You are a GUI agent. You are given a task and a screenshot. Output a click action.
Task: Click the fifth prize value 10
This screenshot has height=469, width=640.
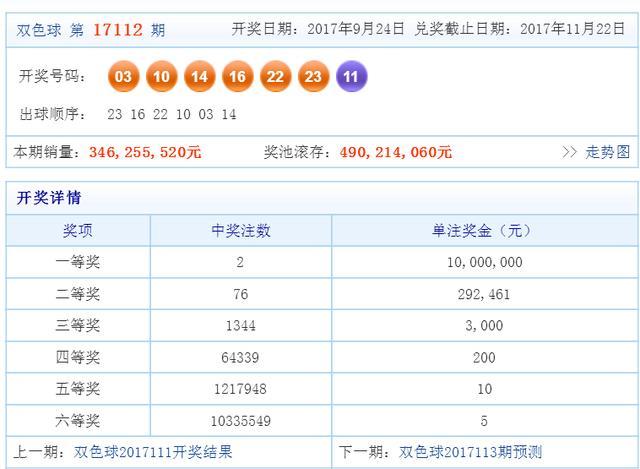point(484,389)
